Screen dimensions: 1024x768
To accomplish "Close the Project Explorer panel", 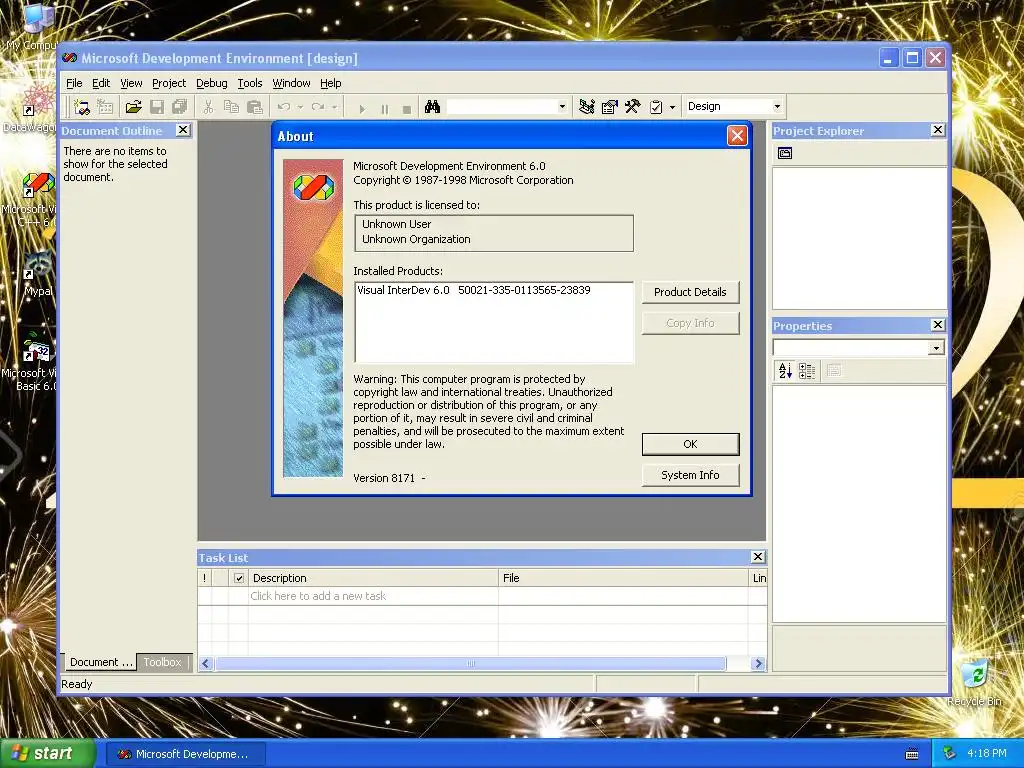I will tap(938, 130).
